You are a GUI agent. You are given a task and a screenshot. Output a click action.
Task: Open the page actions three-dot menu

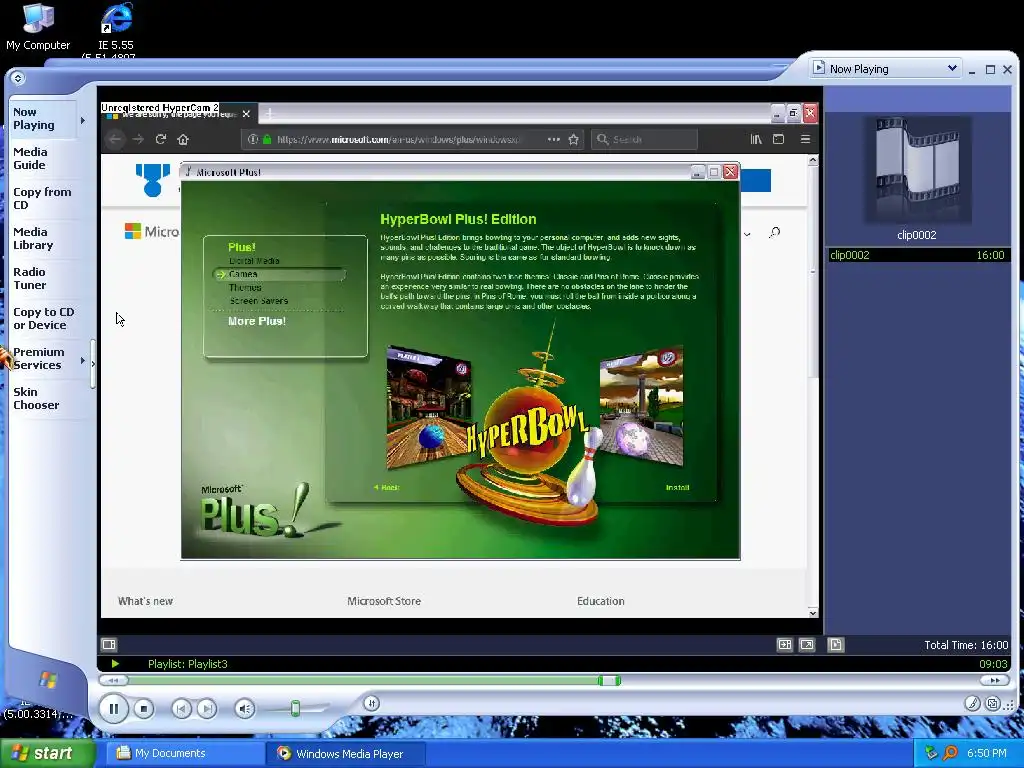click(x=553, y=139)
